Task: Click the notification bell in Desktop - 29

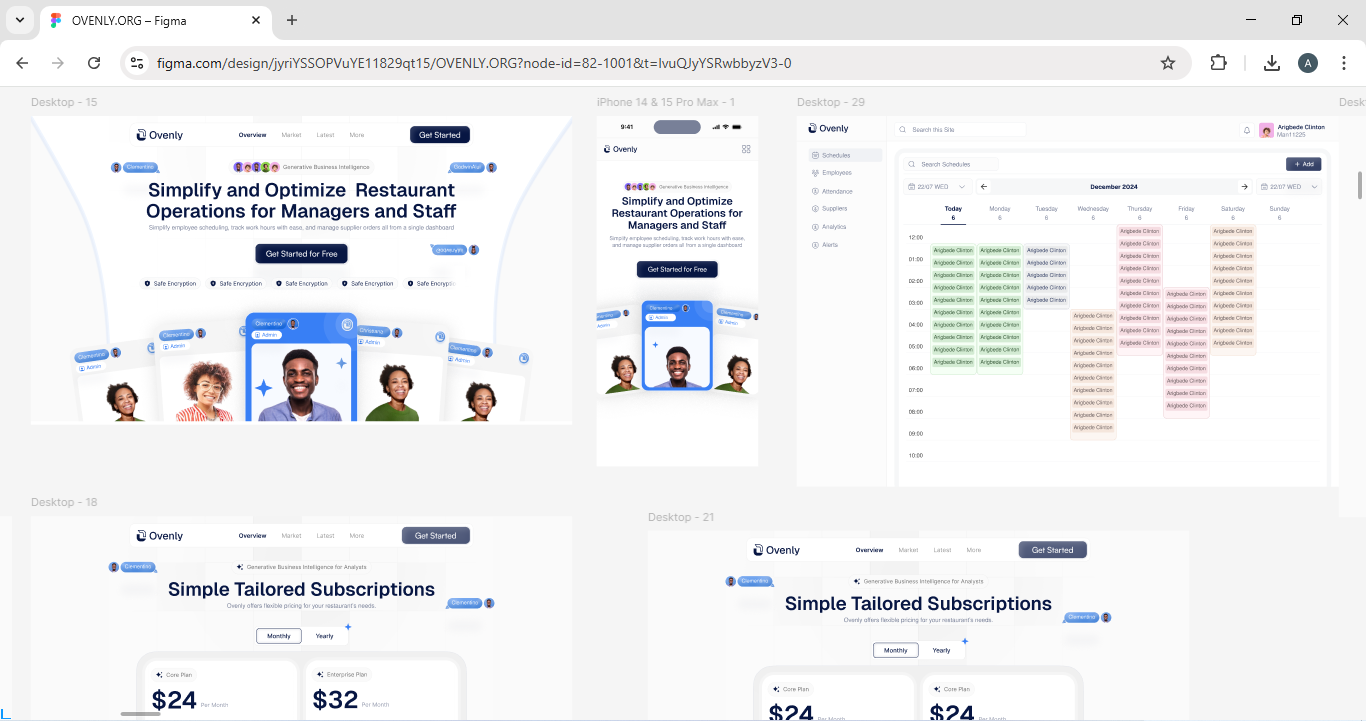Action: (x=1247, y=129)
